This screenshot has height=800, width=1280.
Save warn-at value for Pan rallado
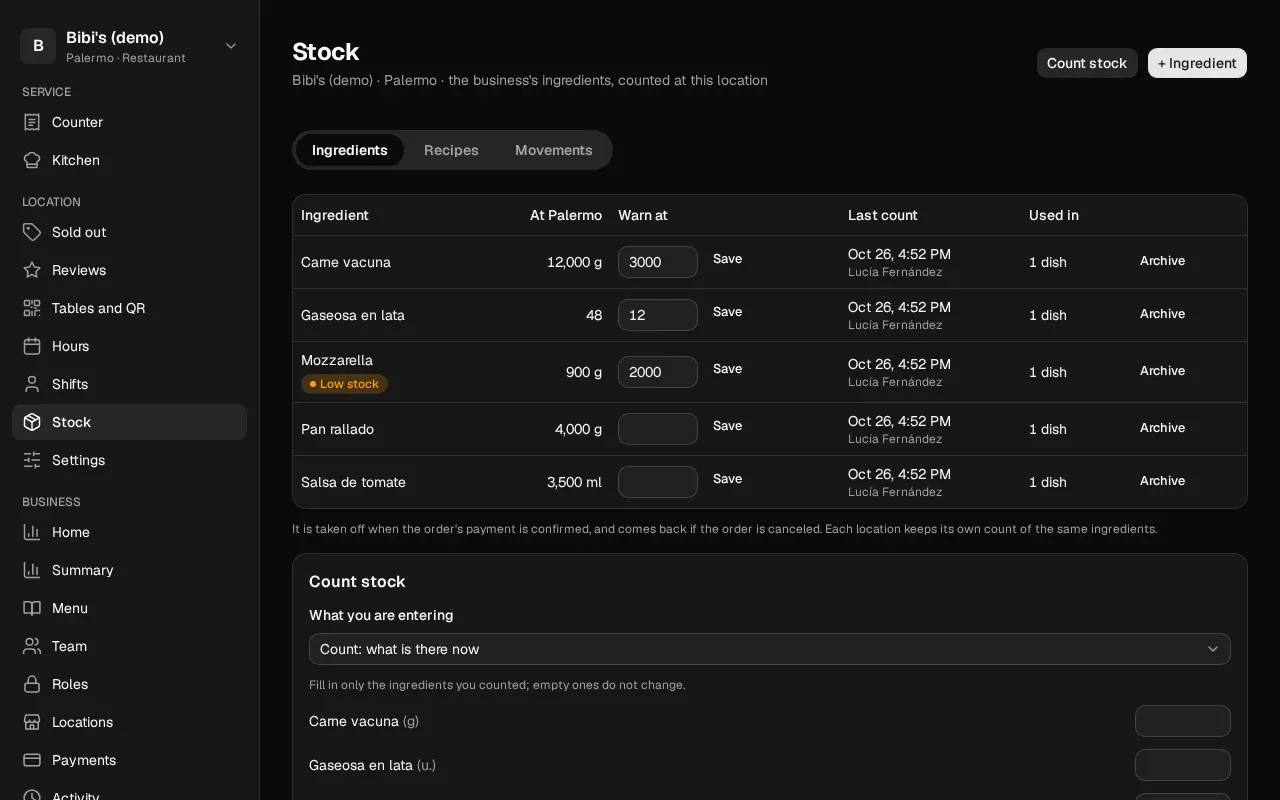[x=727, y=426]
